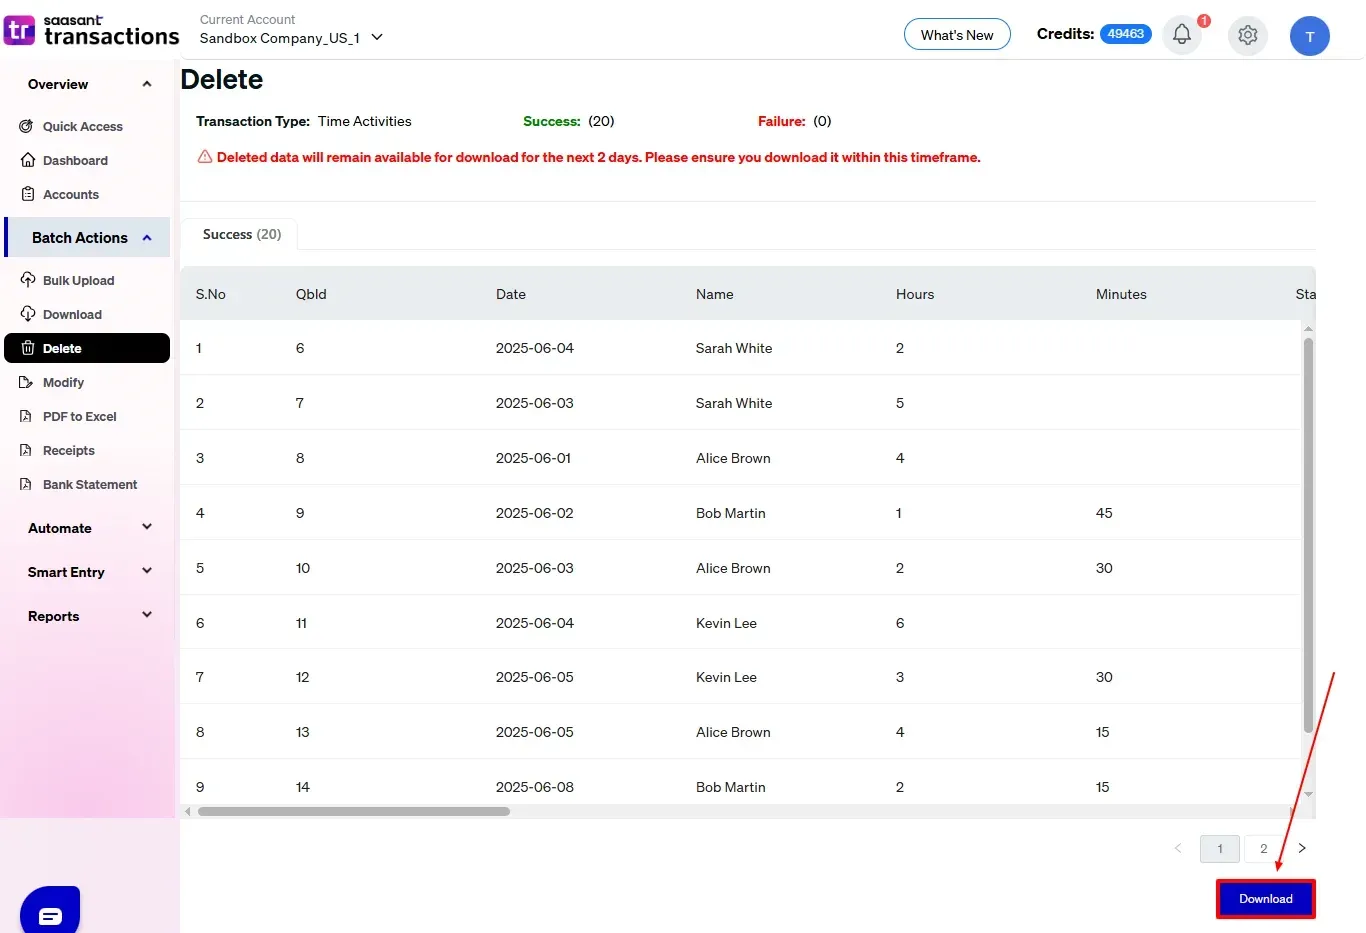
Task: Click the Delete trash icon
Action: coord(27,348)
